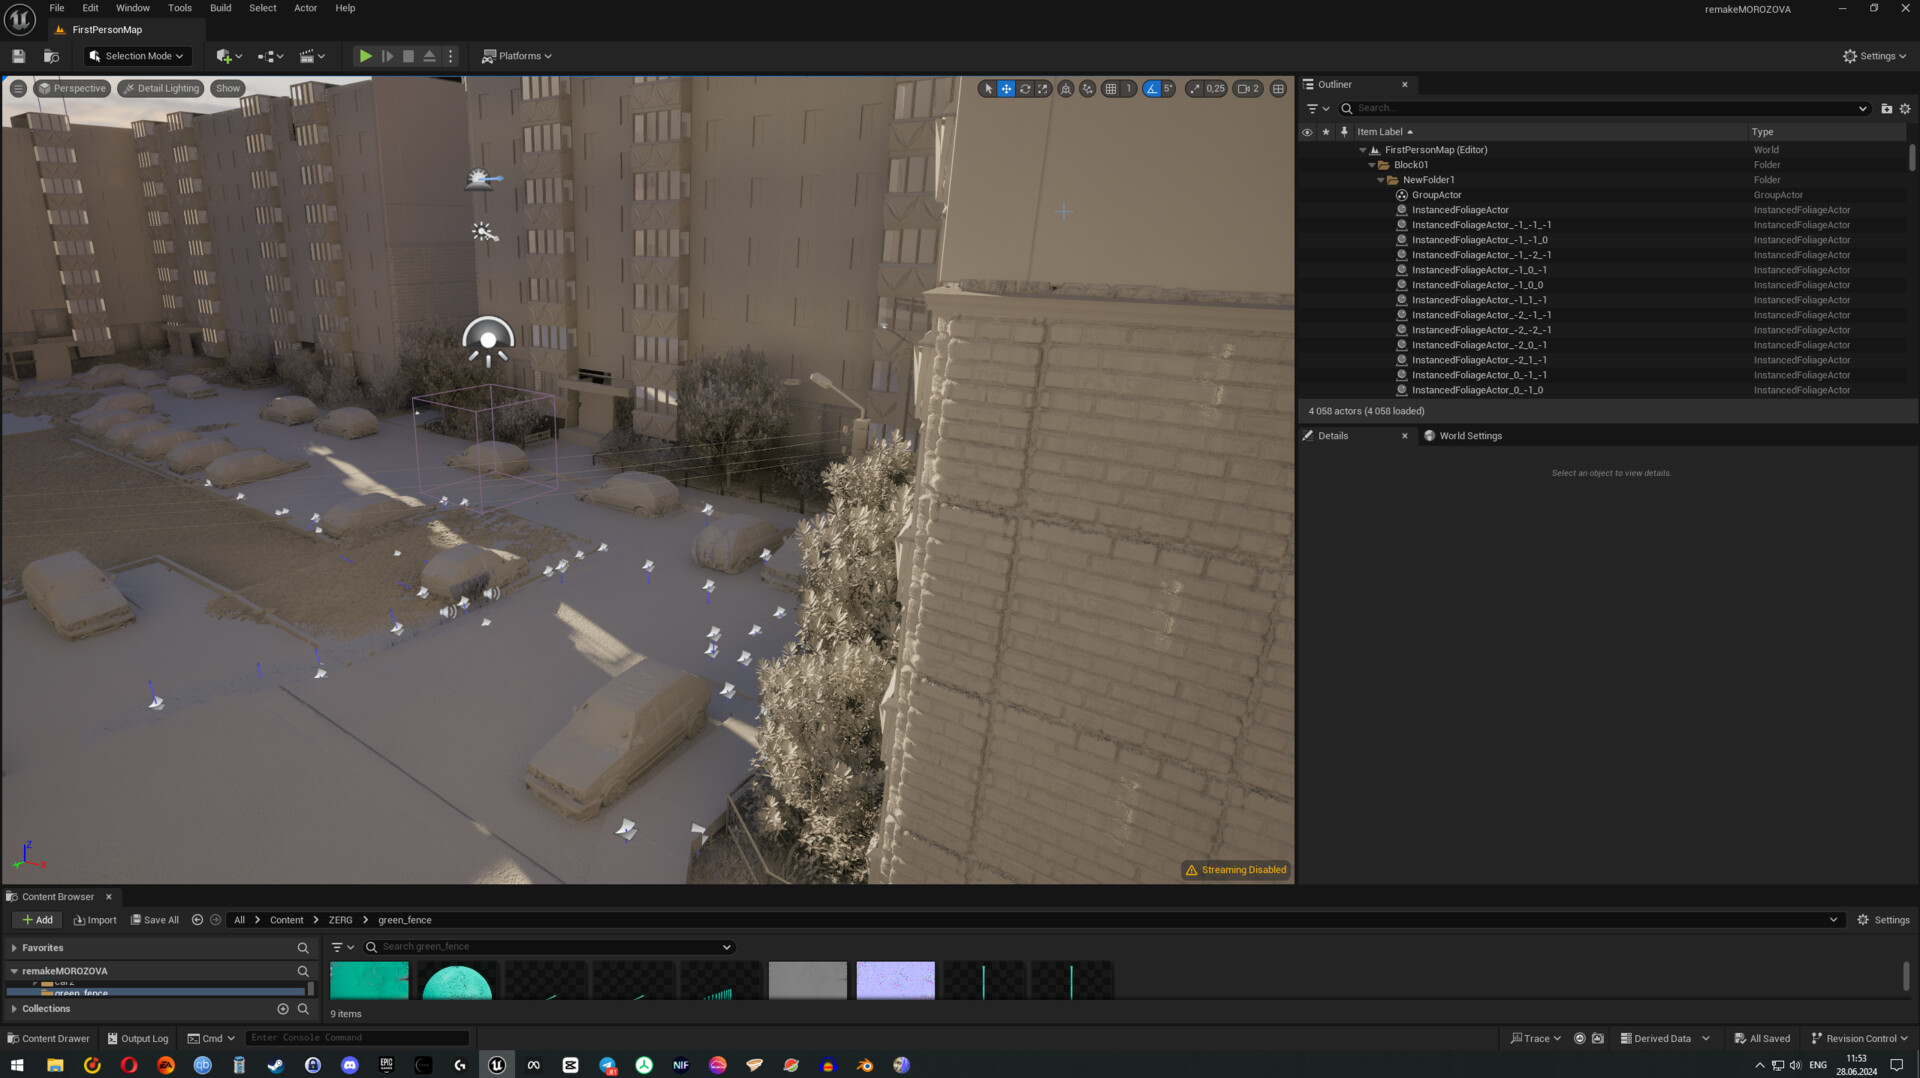The image size is (1920, 1078).
Task: Save current level with floppy icon
Action: click(18, 57)
